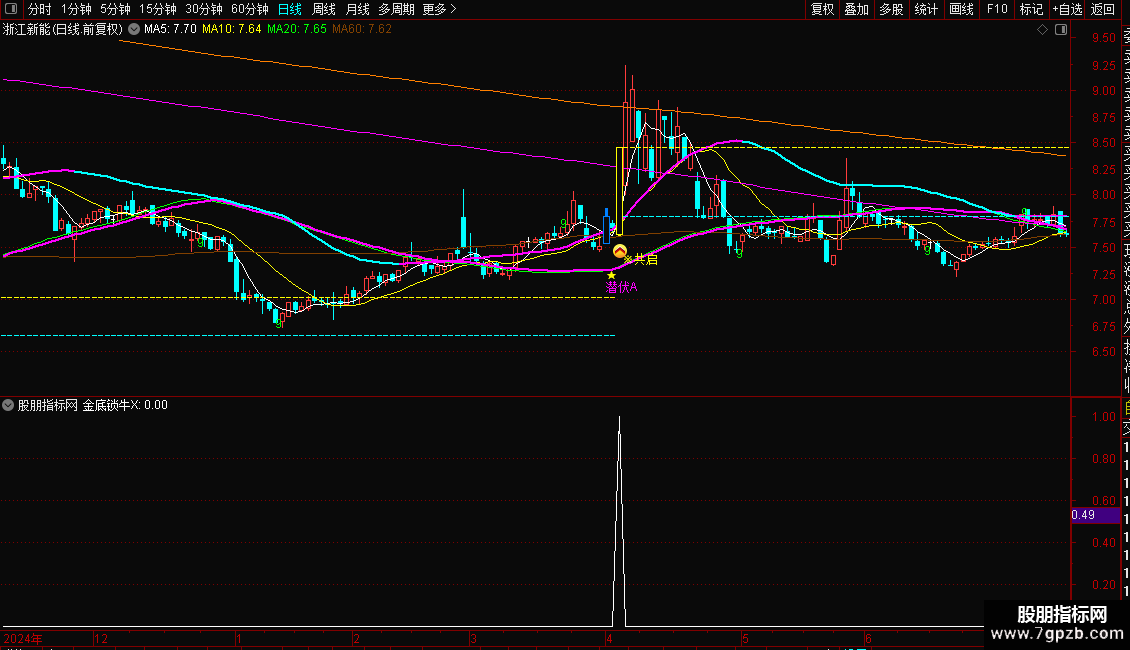Switch to the 60分钟 period tab
This screenshot has width=1130, height=650.
click(250, 9)
